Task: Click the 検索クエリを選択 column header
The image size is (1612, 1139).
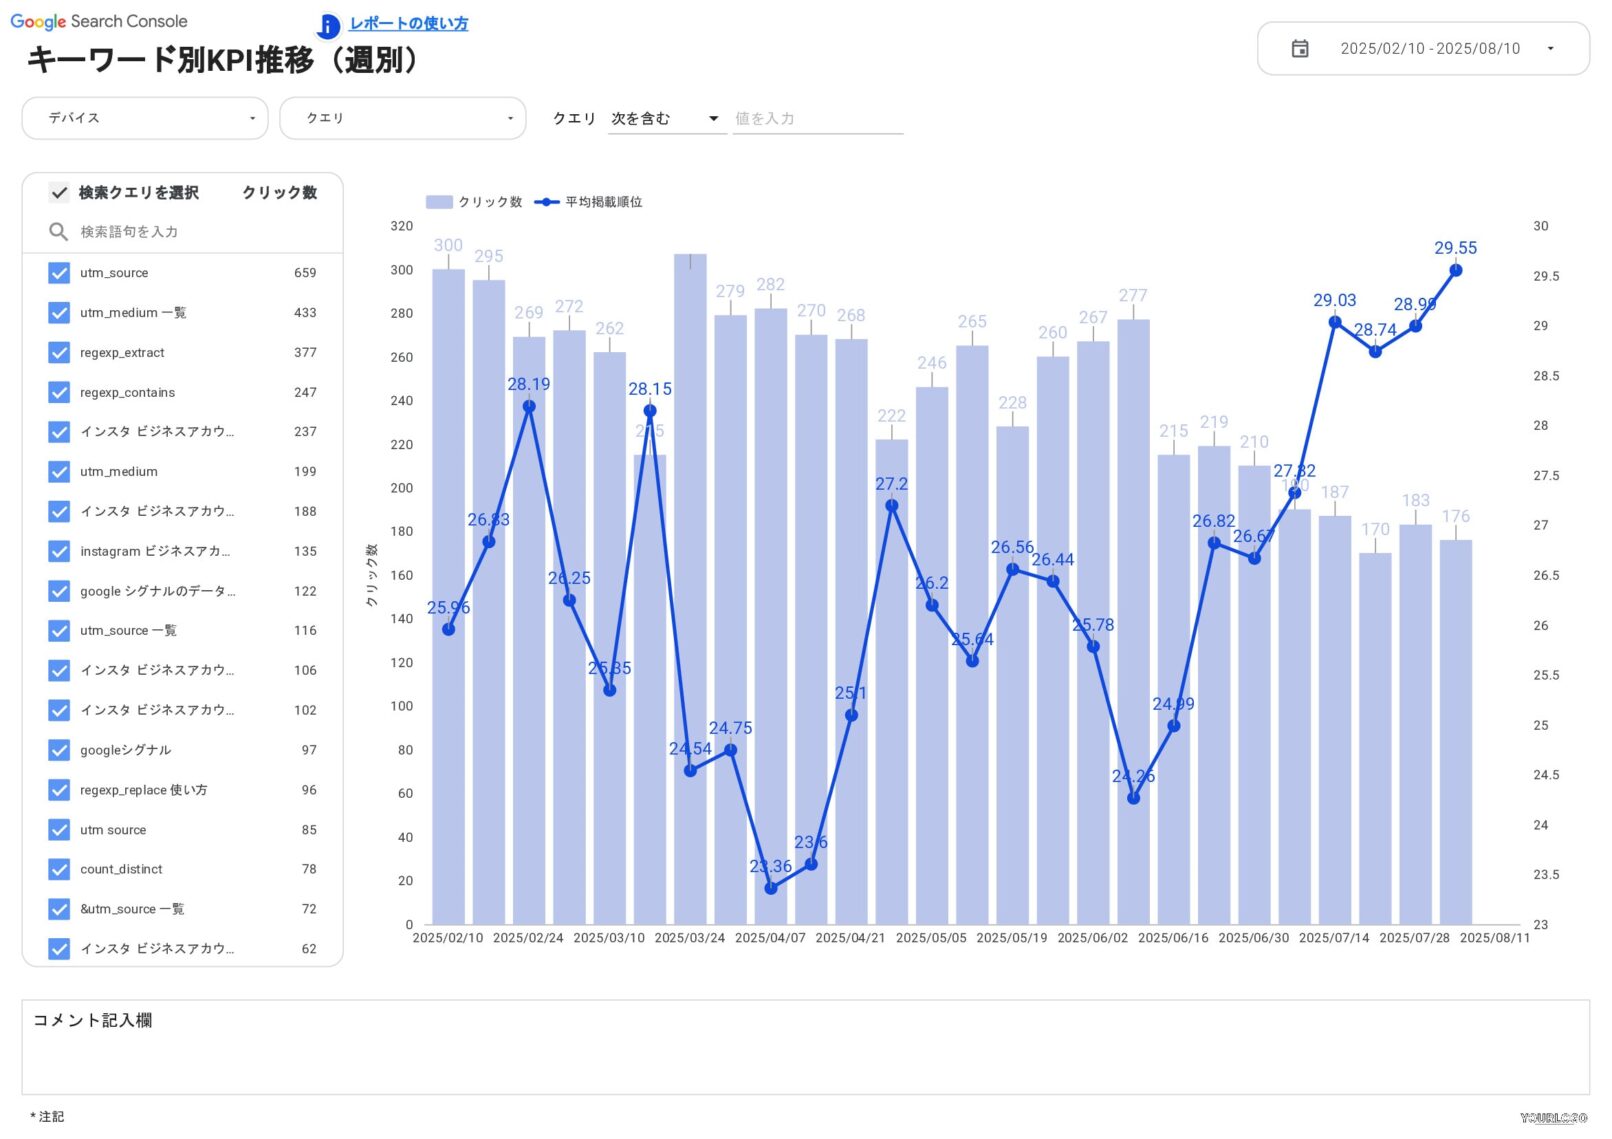Action: point(138,193)
